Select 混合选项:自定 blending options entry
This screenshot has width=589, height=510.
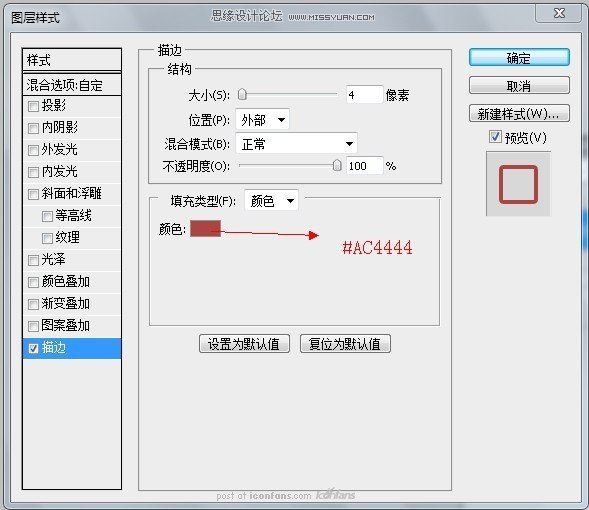[x=72, y=85]
